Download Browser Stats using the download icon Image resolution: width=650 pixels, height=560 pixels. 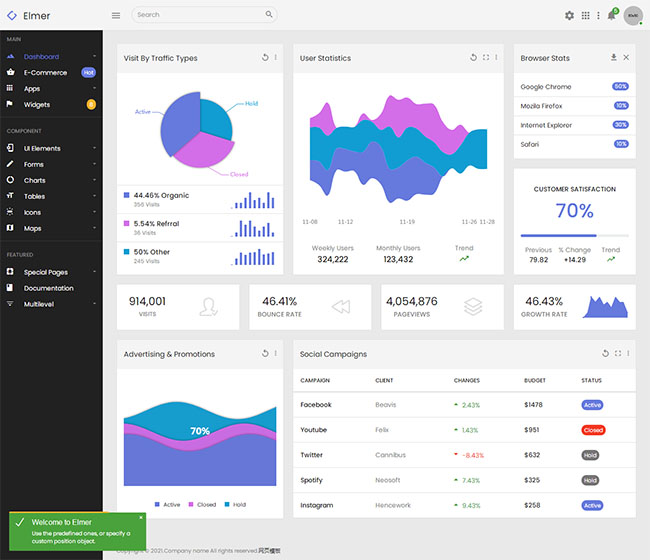tap(614, 58)
